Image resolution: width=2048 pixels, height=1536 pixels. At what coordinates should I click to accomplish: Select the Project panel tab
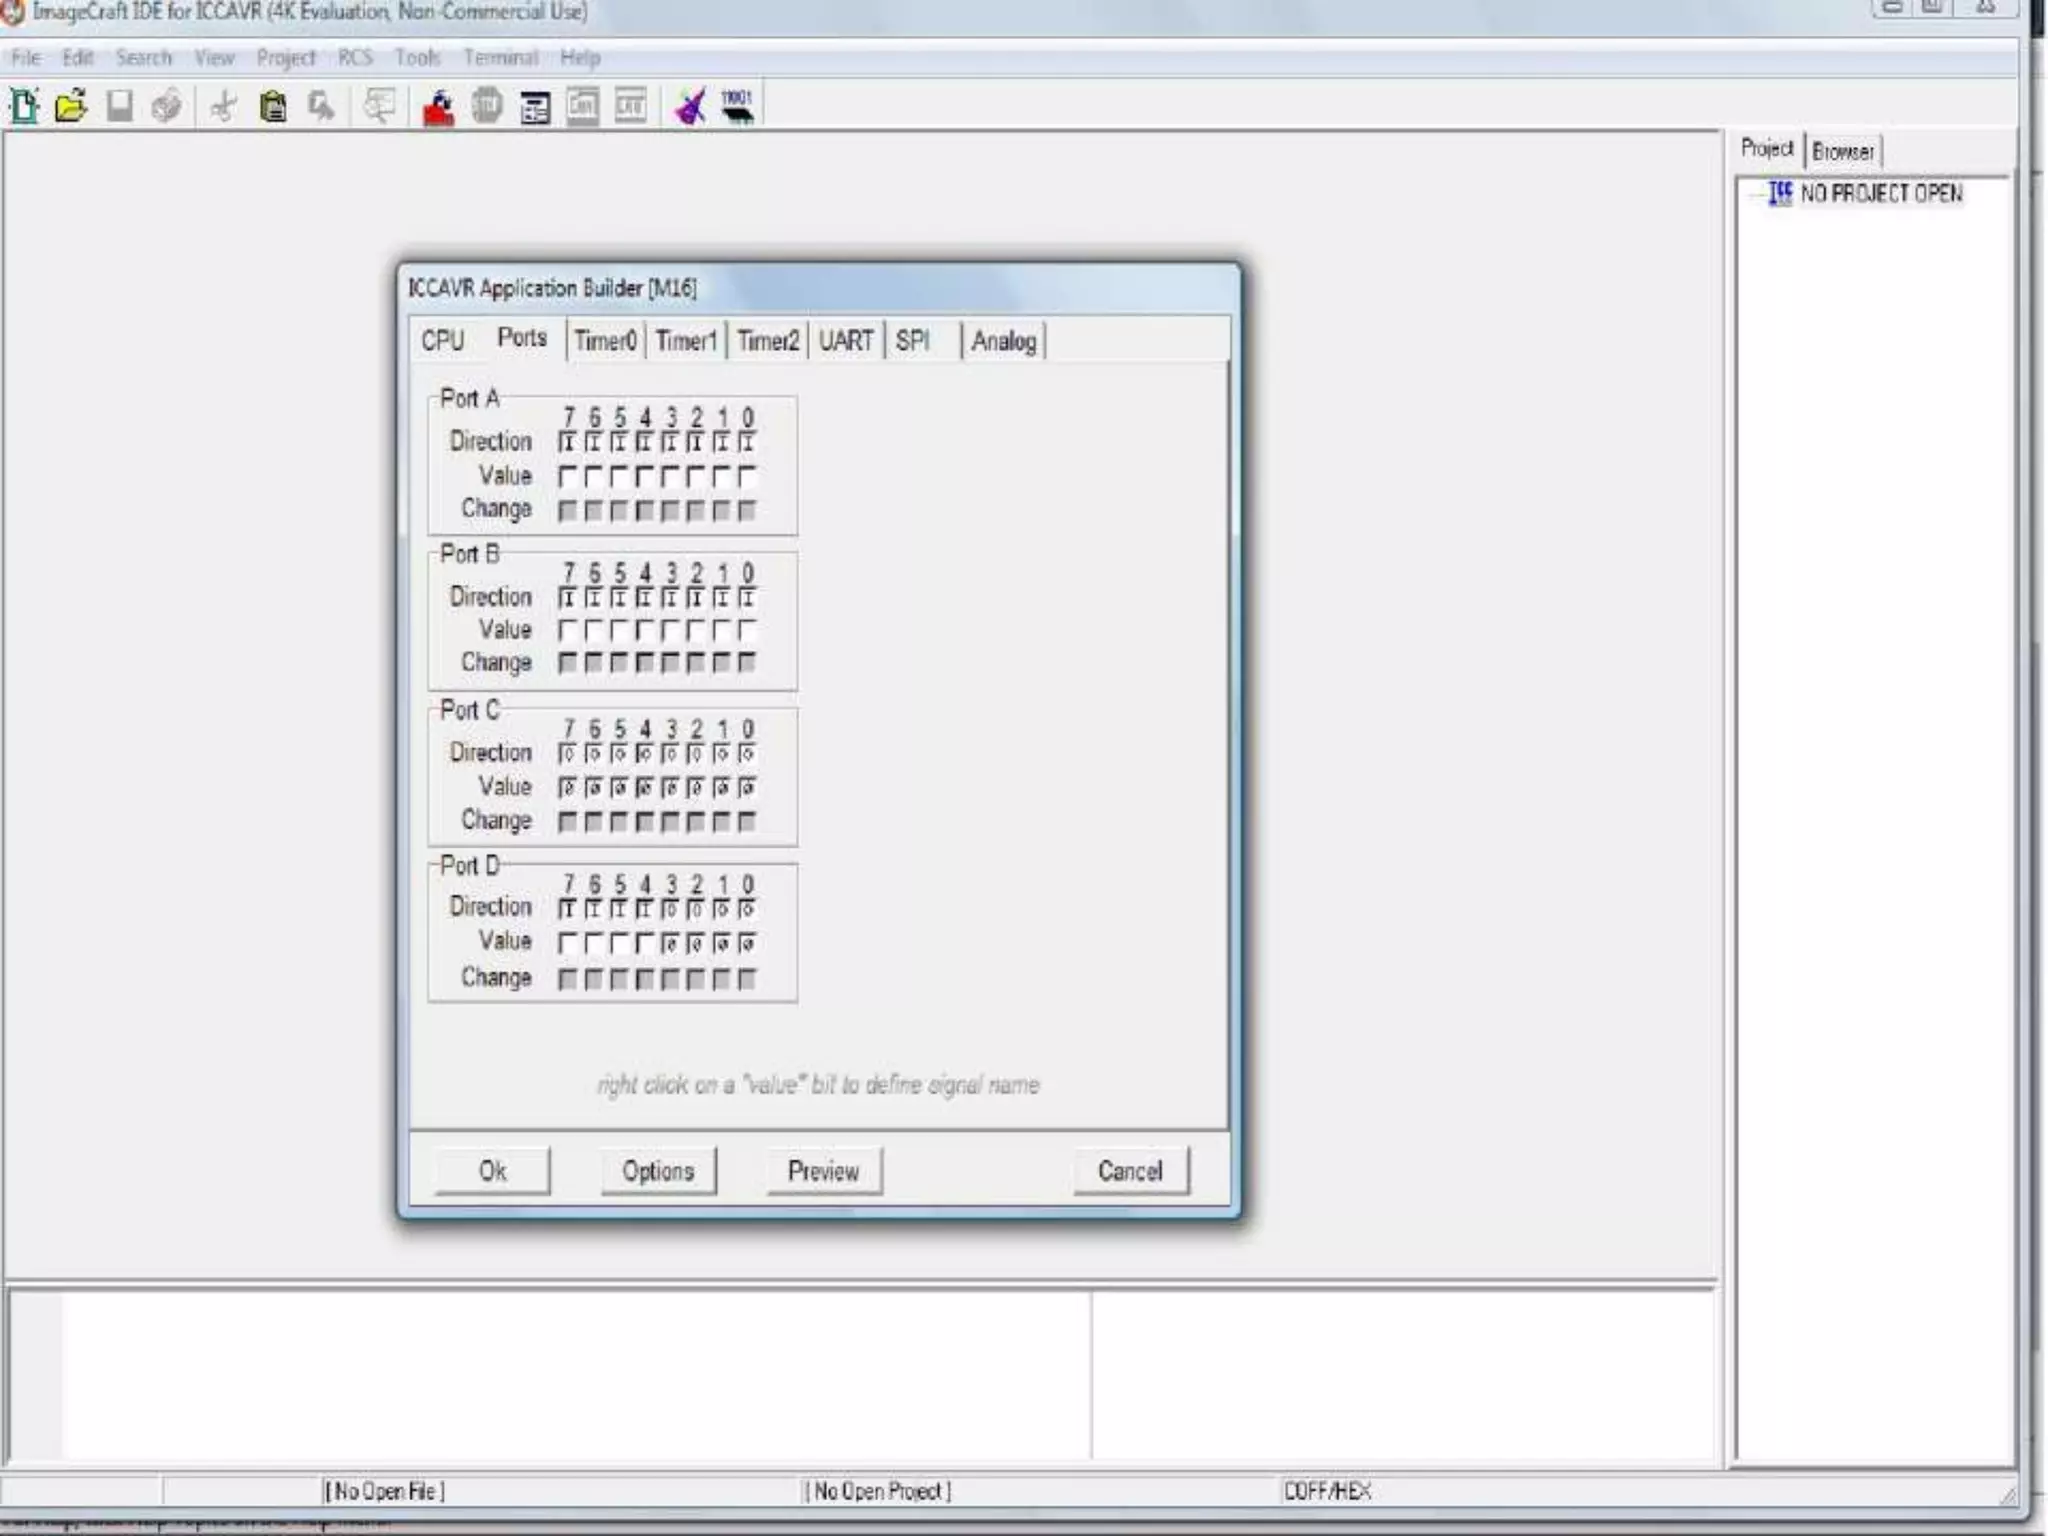point(1767,149)
